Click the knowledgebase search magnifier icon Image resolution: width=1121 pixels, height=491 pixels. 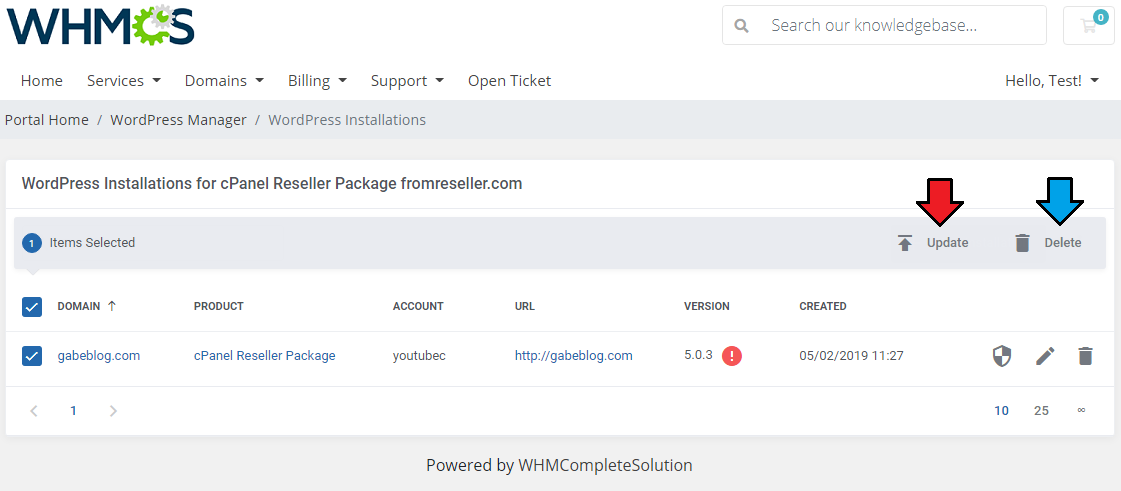pos(742,26)
